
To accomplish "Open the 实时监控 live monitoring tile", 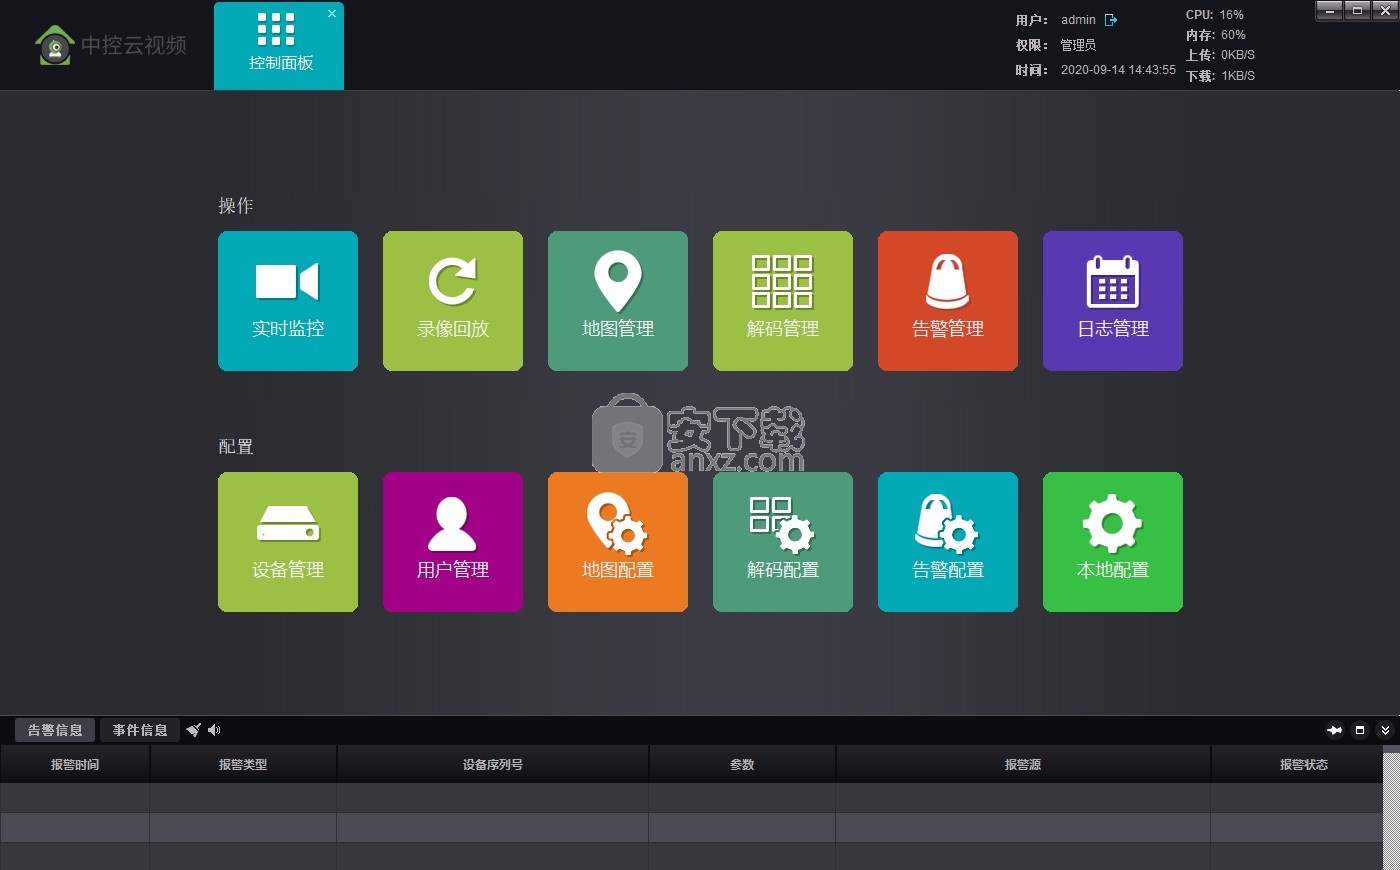I will point(288,301).
